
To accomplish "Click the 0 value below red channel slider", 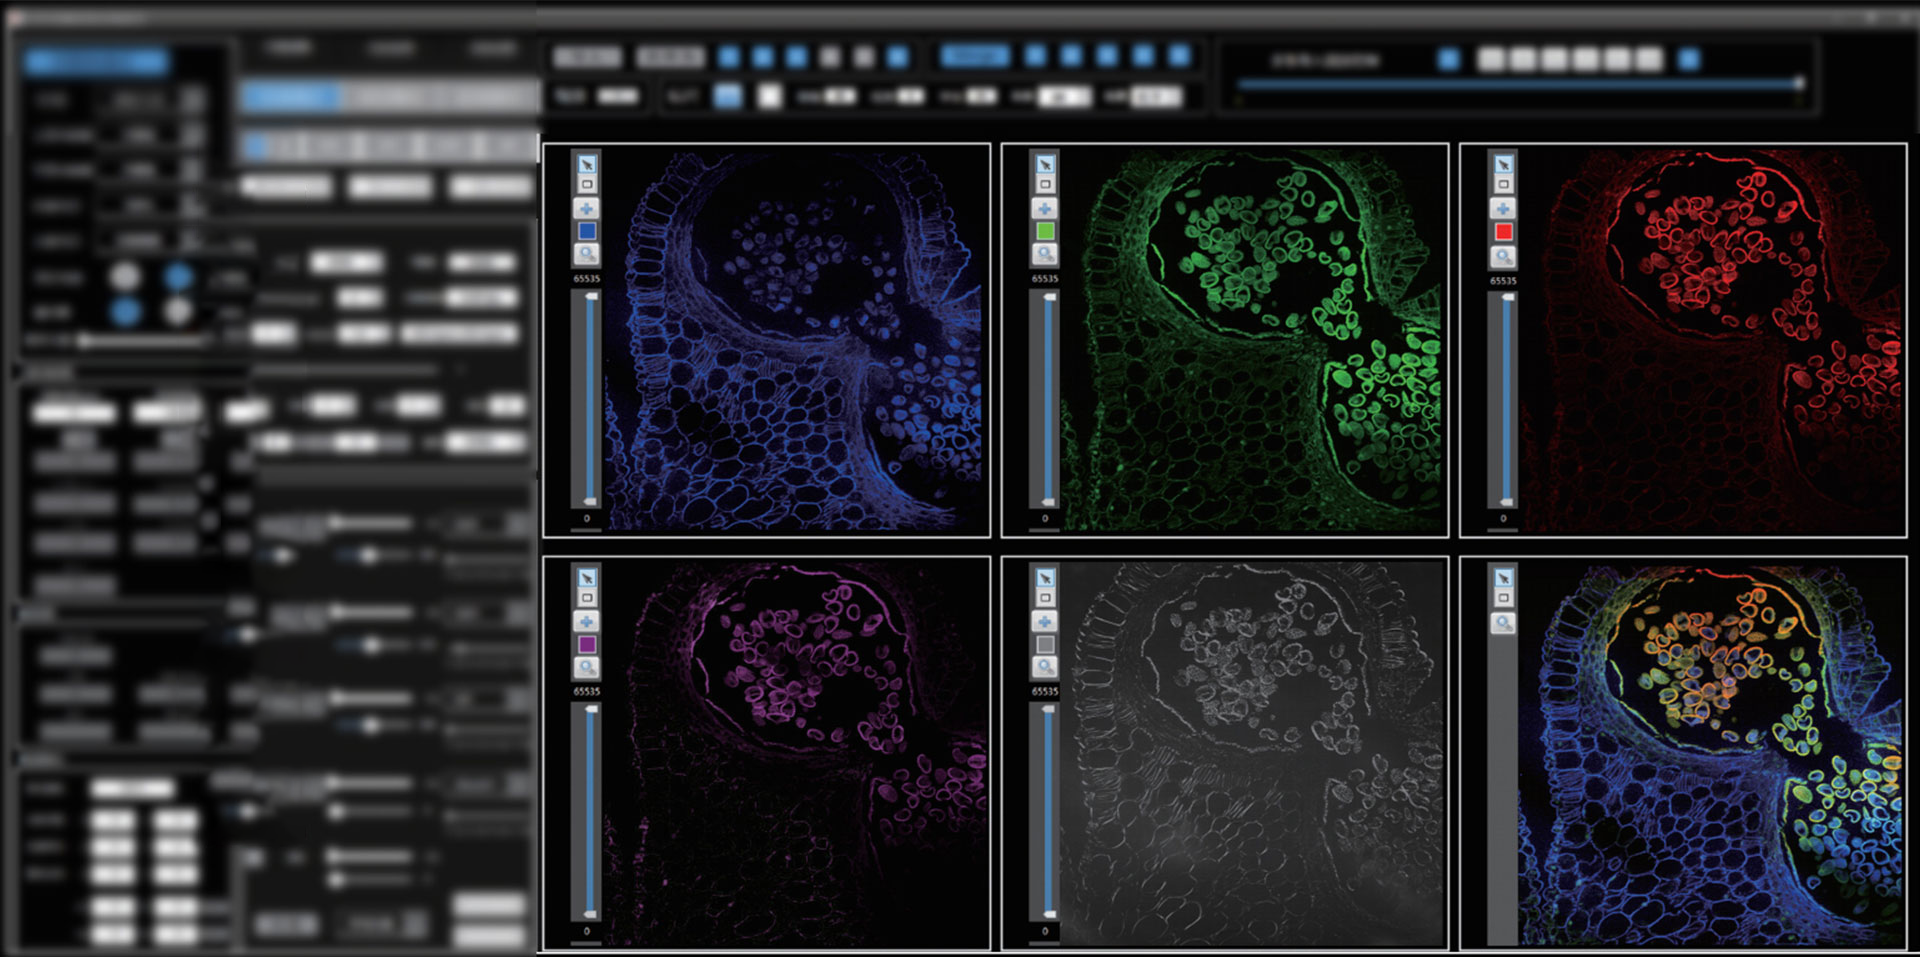I will [1503, 518].
